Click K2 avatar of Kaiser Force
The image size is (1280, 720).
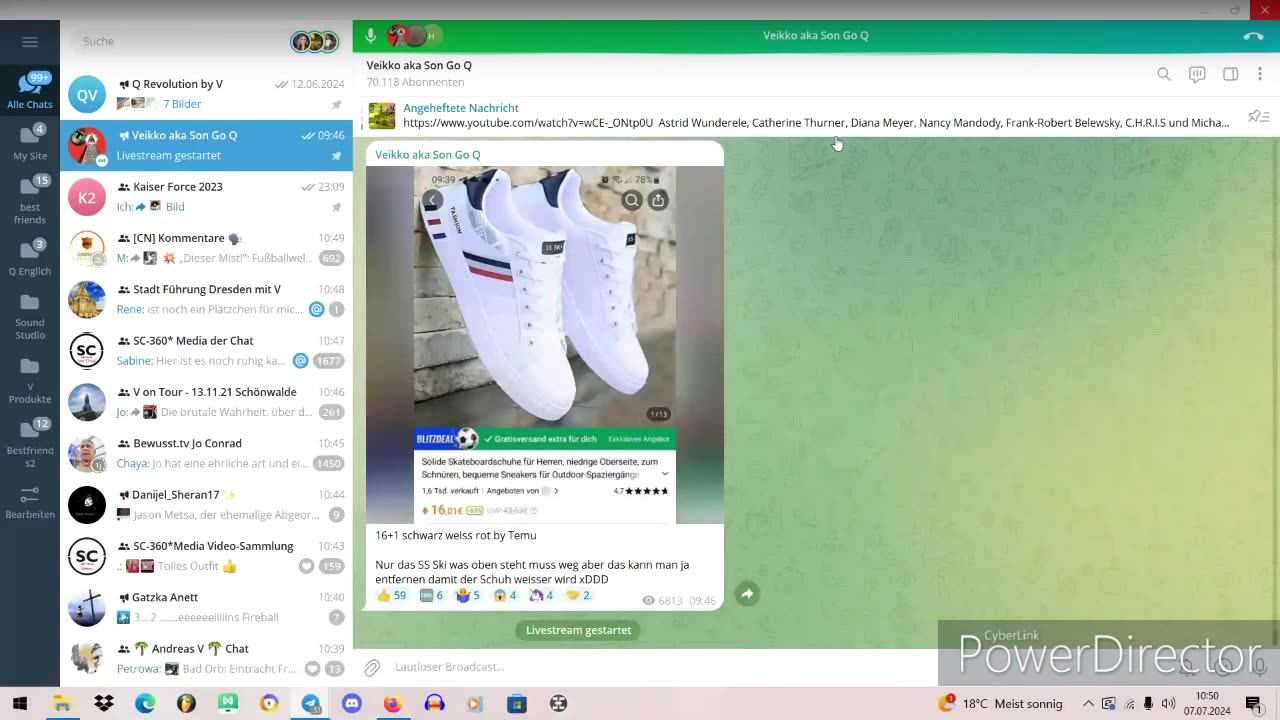coord(87,197)
